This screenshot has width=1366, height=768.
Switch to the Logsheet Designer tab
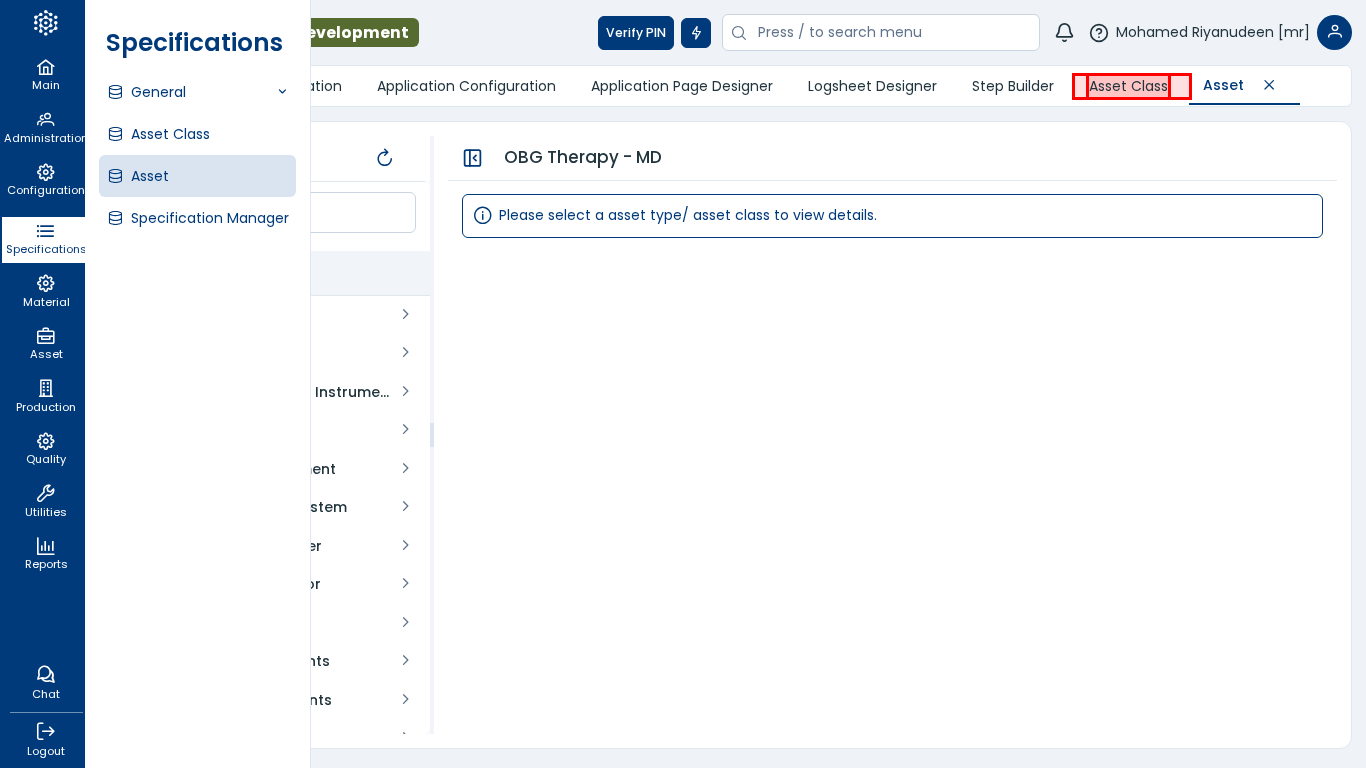(872, 86)
